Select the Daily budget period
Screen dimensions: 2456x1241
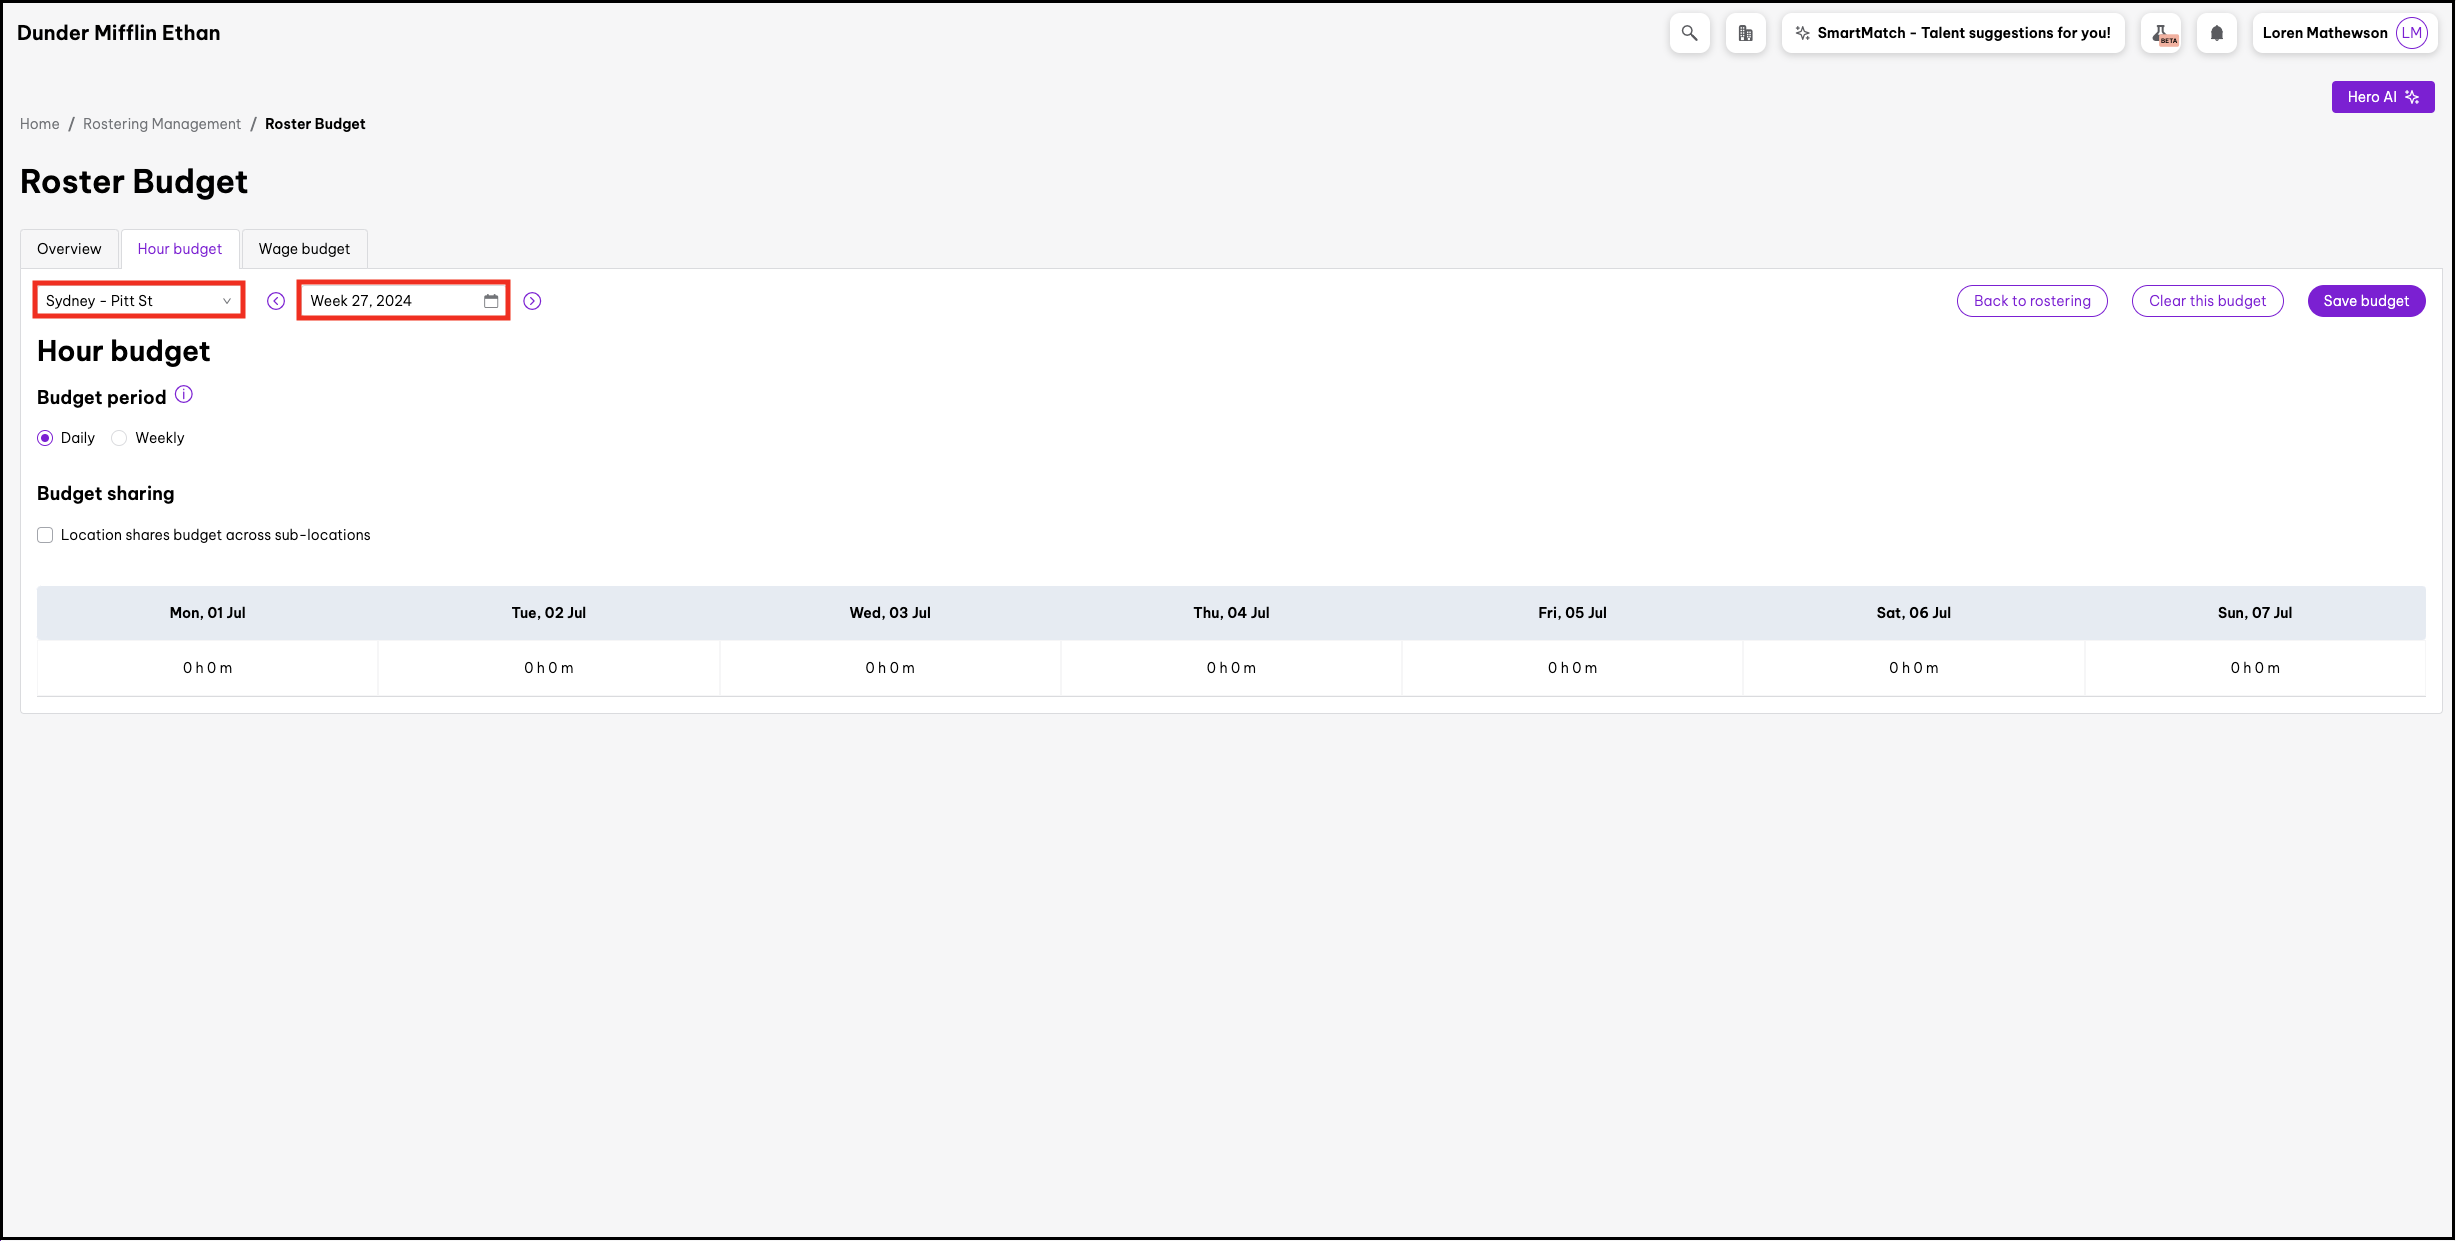pos(45,438)
